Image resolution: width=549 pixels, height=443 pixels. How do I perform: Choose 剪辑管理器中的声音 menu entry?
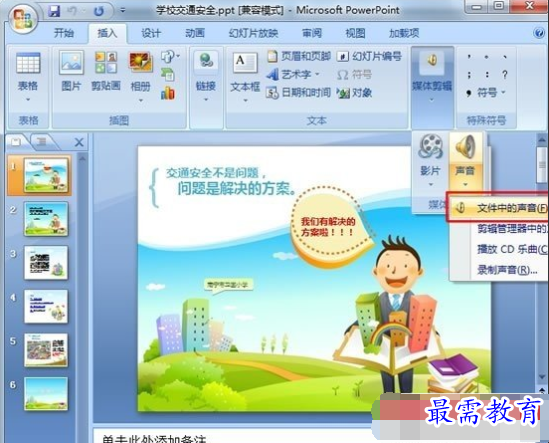[x=499, y=229]
